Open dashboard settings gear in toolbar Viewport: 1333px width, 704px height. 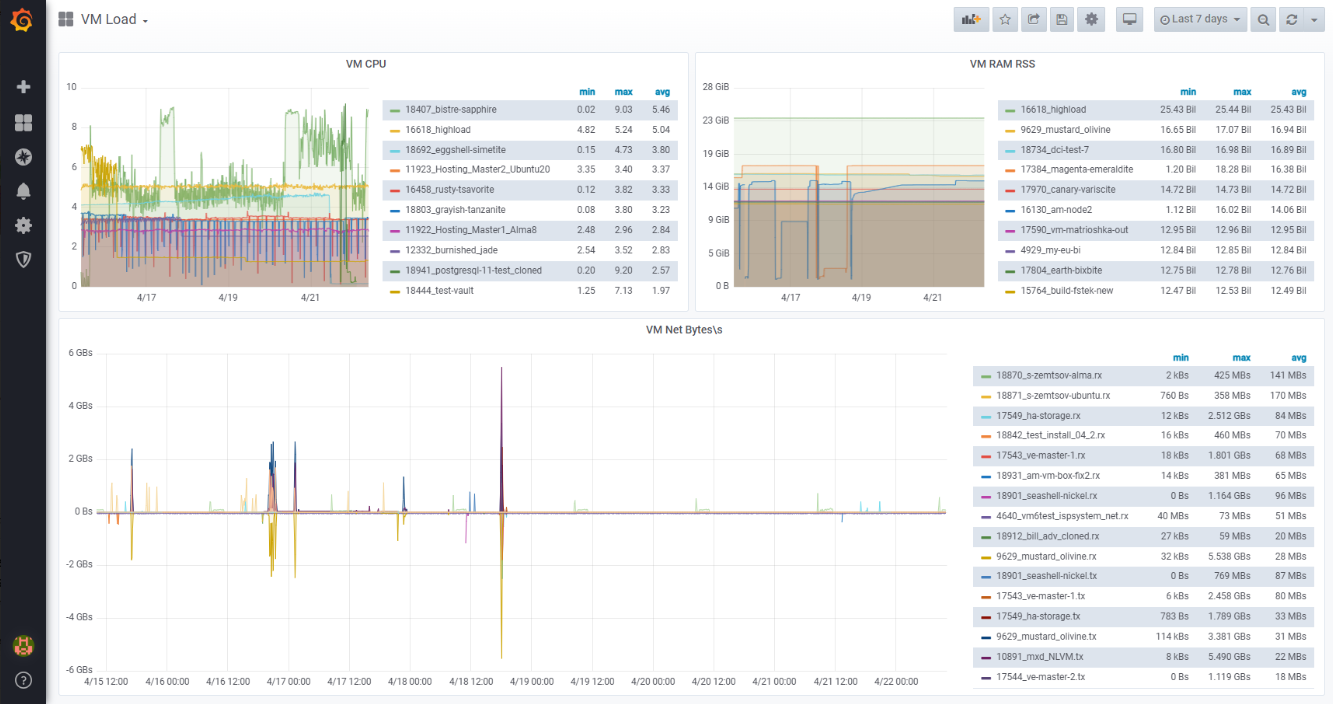[1091, 19]
